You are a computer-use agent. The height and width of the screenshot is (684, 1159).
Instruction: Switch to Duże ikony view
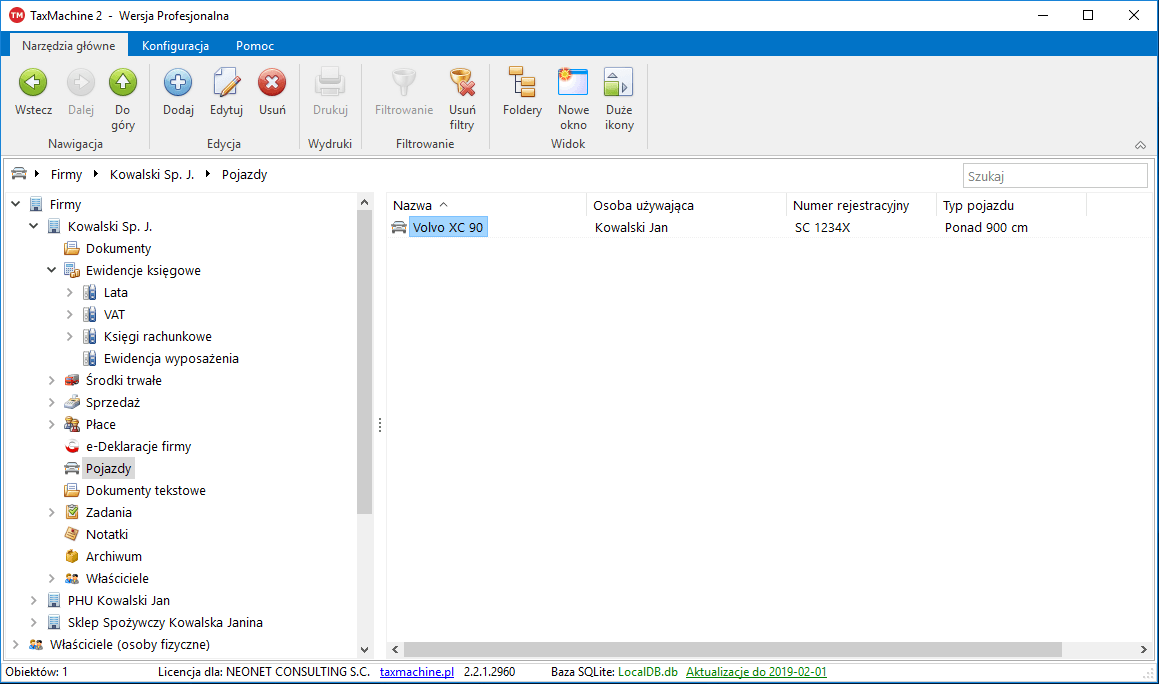coord(619,84)
